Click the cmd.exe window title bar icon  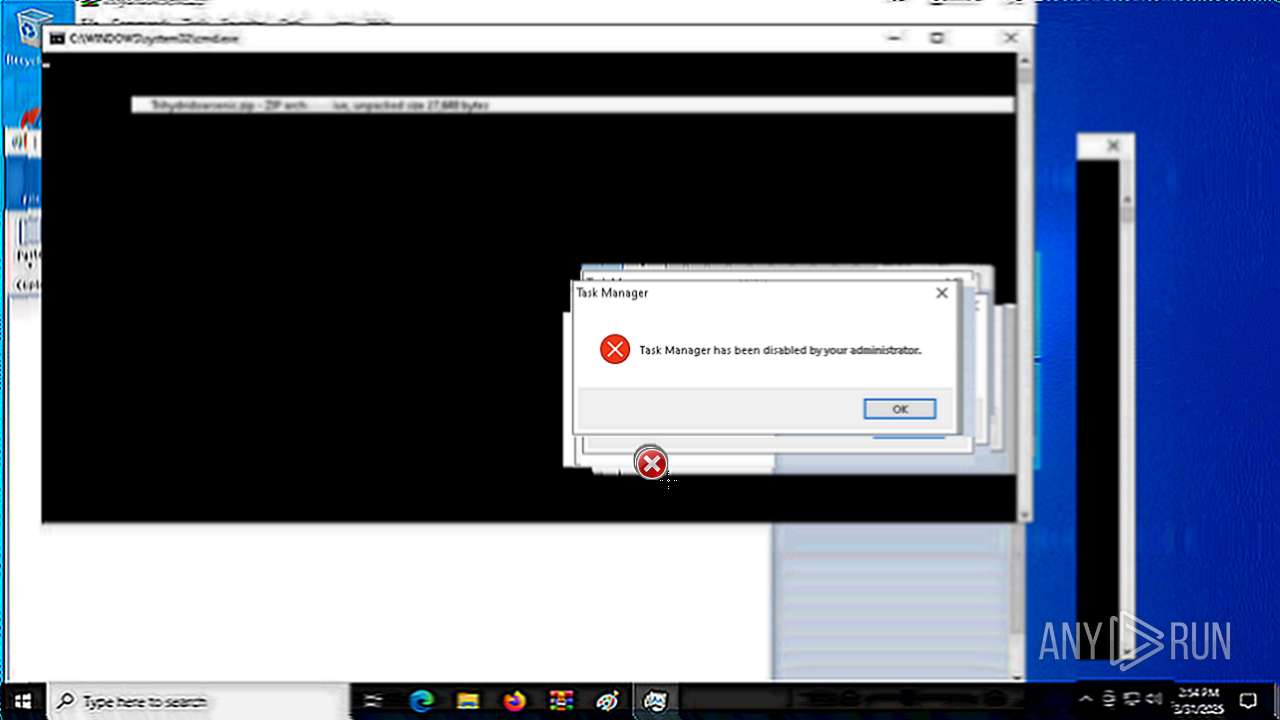pyautogui.click(x=58, y=38)
